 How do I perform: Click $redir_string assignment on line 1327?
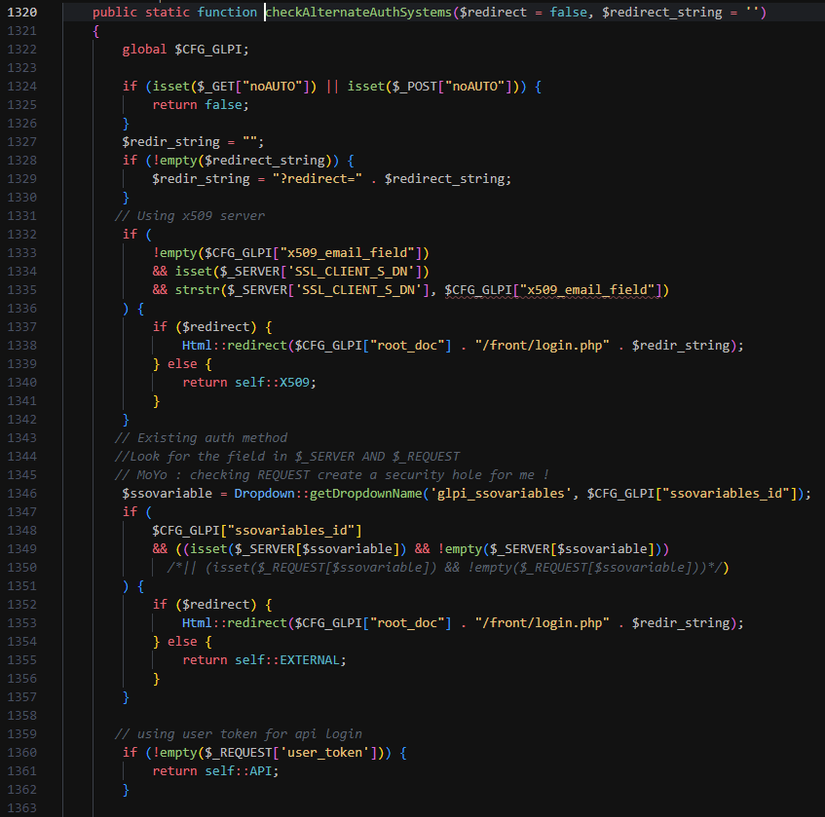tap(193, 142)
